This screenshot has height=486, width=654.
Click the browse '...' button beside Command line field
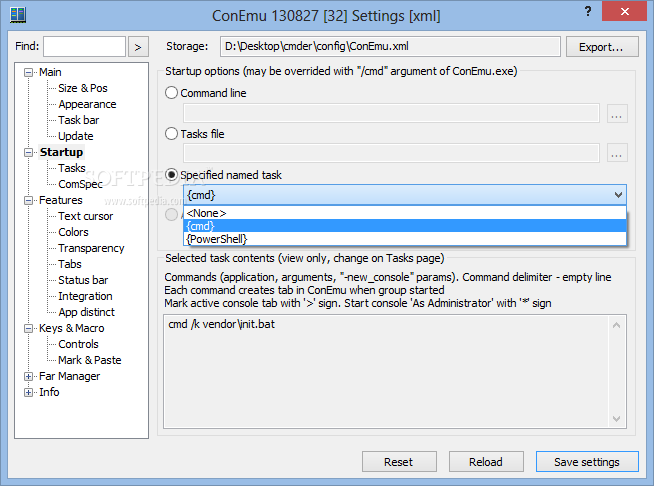coord(617,113)
